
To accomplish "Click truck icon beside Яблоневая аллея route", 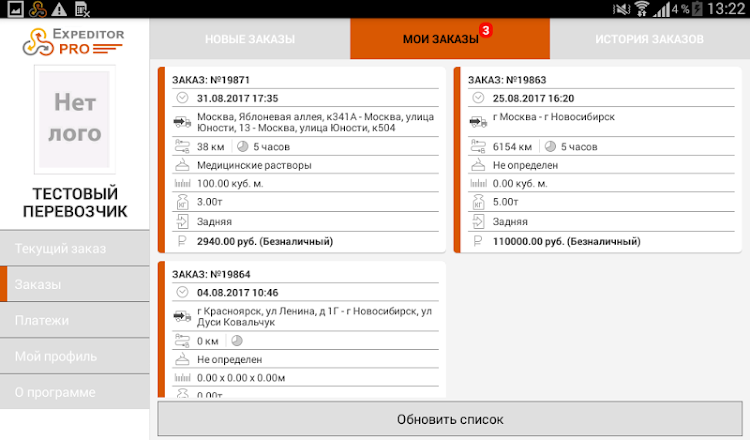I will (x=182, y=122).
